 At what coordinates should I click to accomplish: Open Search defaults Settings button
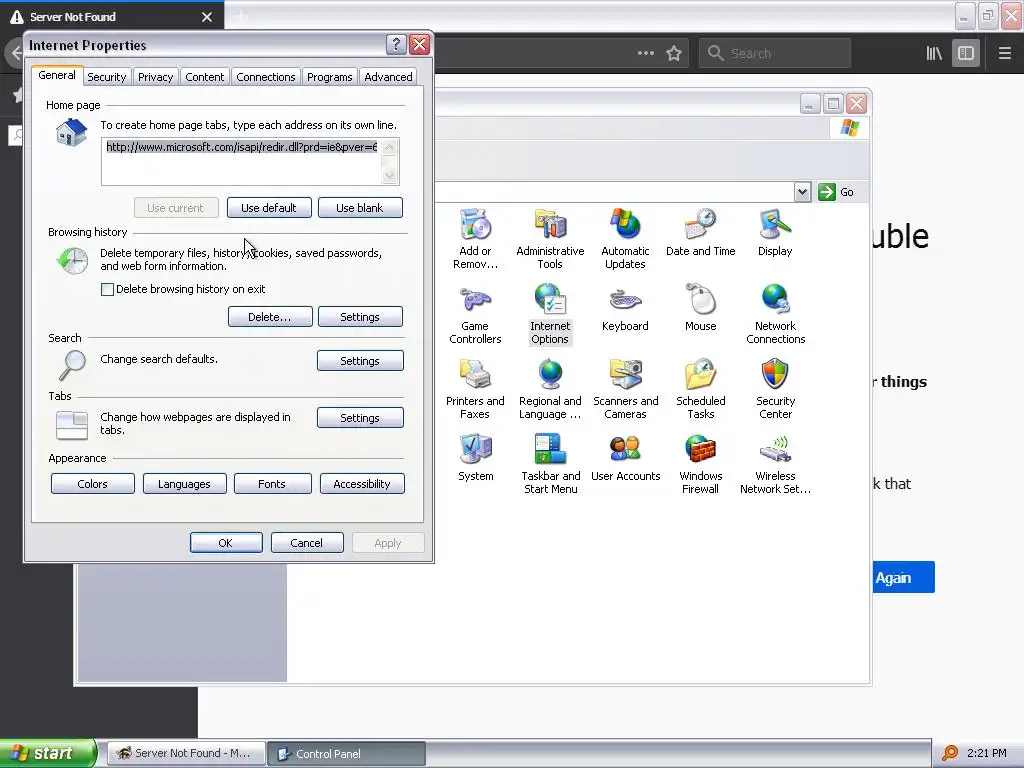click(x=360, y=360)
